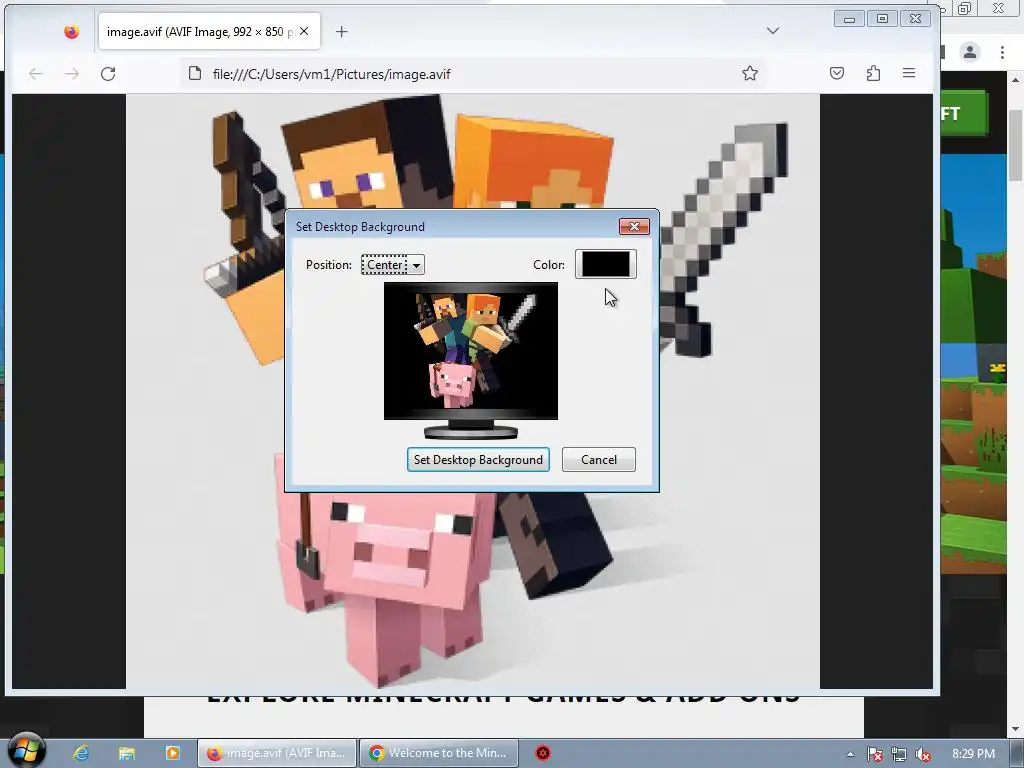Go back with the back arrow
The height and width of the screenshot is (768, 1024).
coord(36,74)
